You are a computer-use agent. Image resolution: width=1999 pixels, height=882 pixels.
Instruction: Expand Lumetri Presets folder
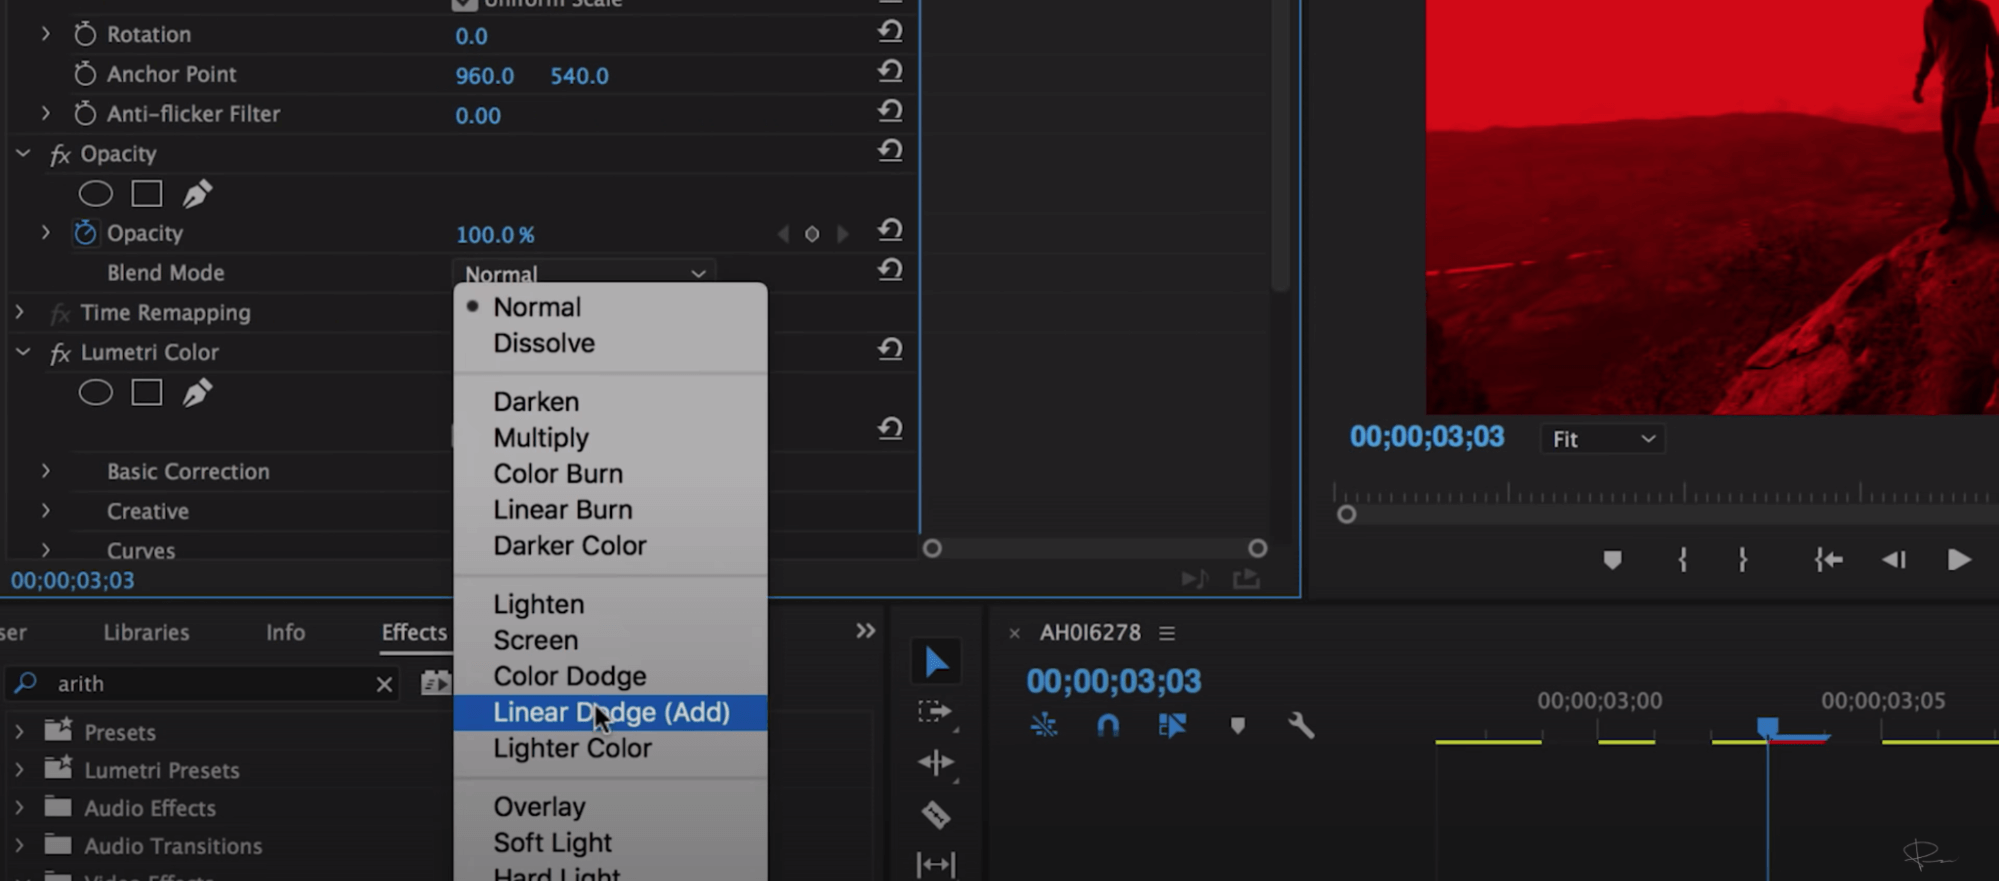click(19, 770)
